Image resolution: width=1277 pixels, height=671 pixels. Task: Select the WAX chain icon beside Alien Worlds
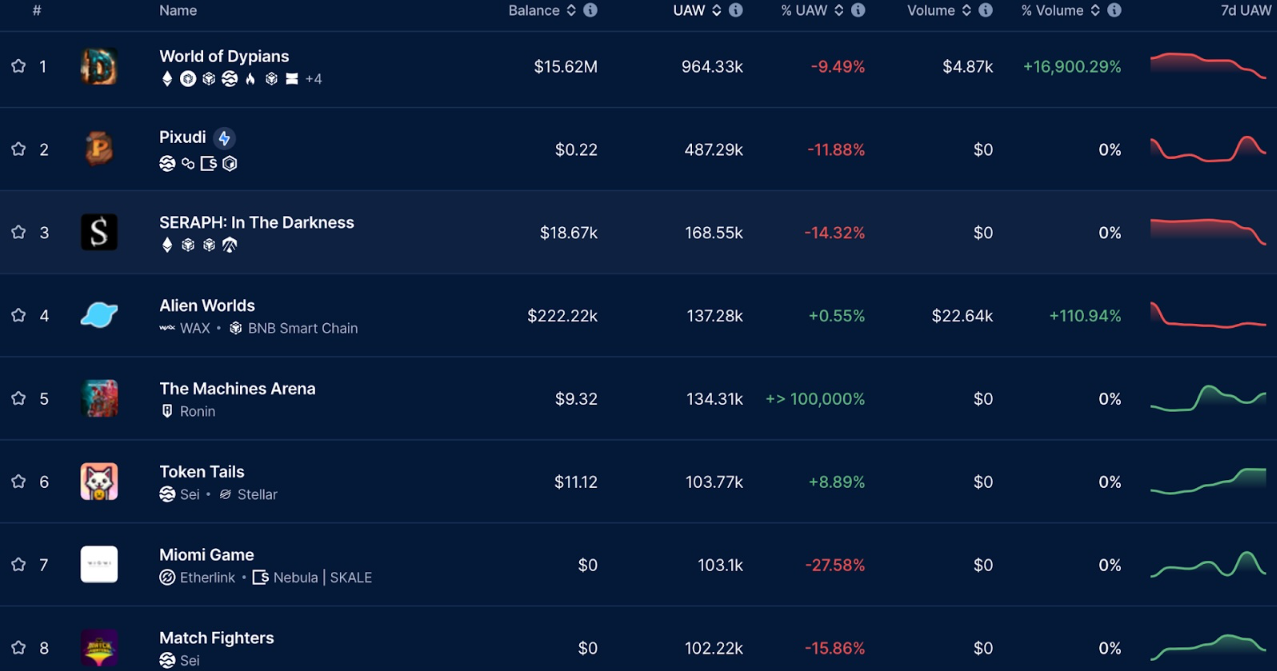point(168,327)
